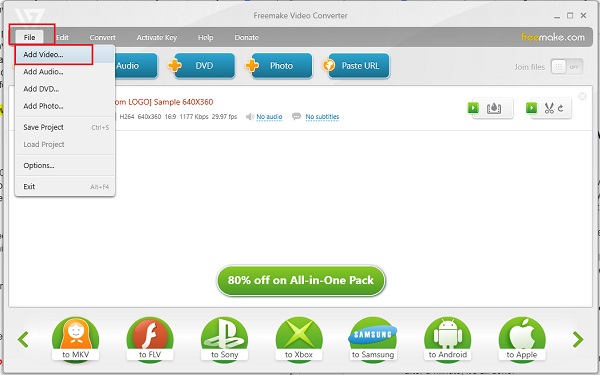Select the to Xbox output format
Viewport: 600px width, 375px height.
(299, 340)
